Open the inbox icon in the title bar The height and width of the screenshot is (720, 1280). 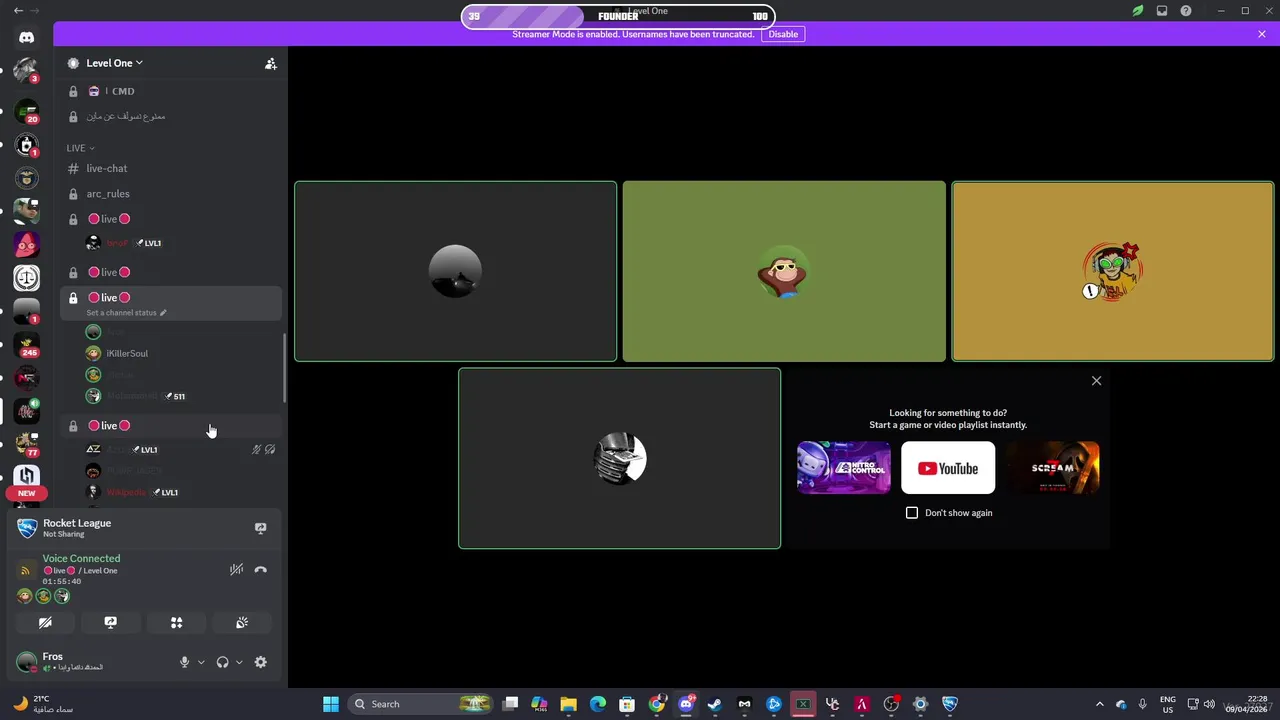pos(1161,11)
